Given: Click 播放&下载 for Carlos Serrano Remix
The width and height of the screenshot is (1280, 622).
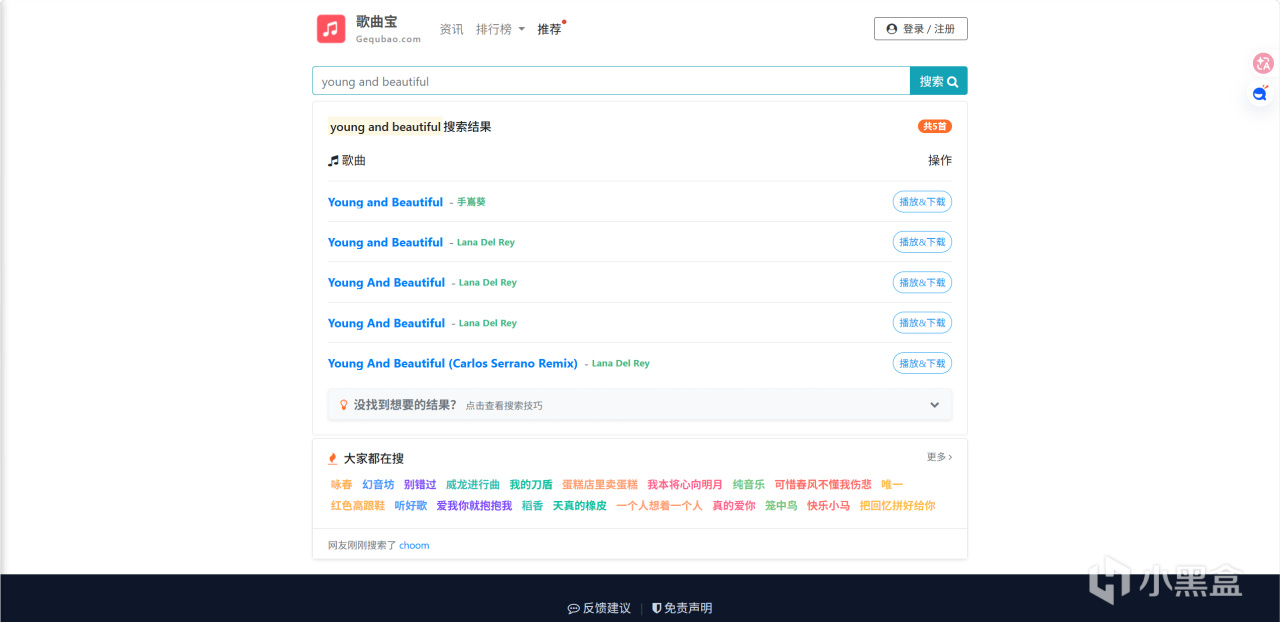Looking at the screenshot, I should 922,363.
